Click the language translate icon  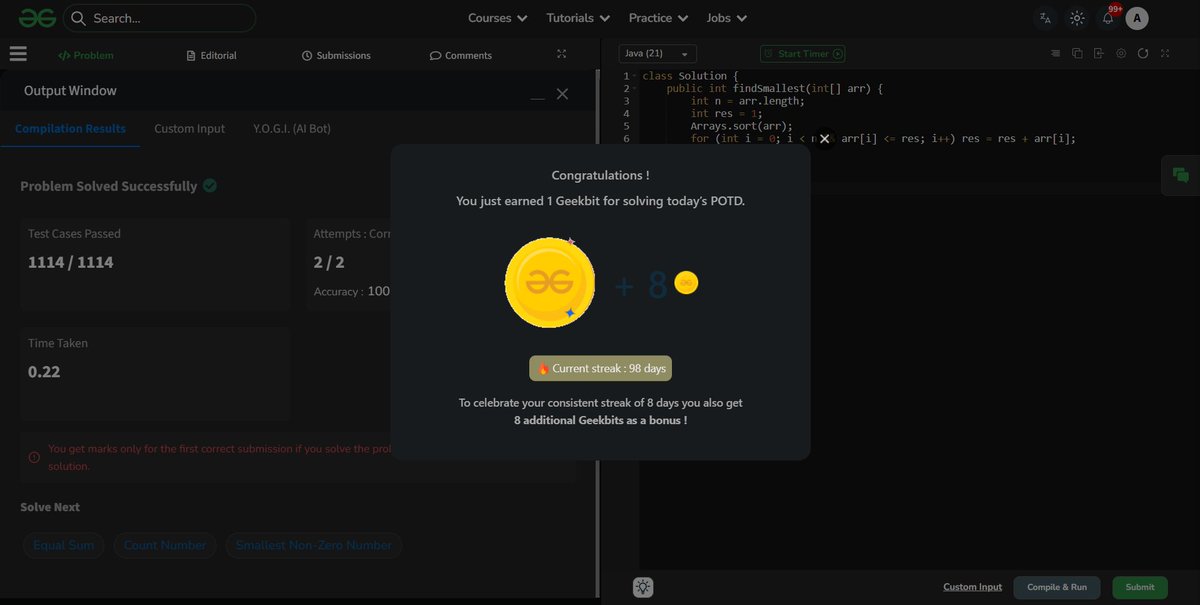pos(1045,18)
